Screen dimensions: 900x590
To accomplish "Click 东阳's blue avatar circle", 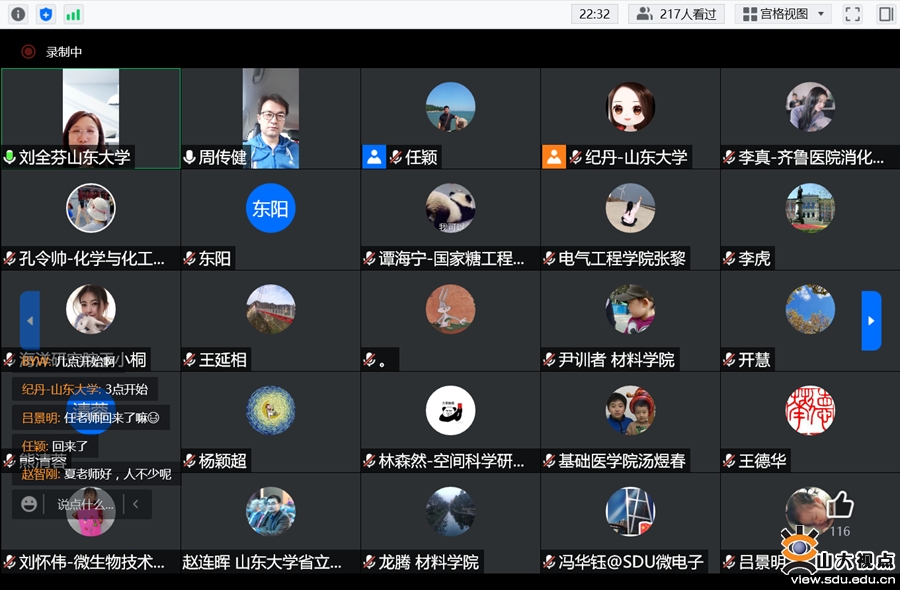I will click(x=270, y=209).
